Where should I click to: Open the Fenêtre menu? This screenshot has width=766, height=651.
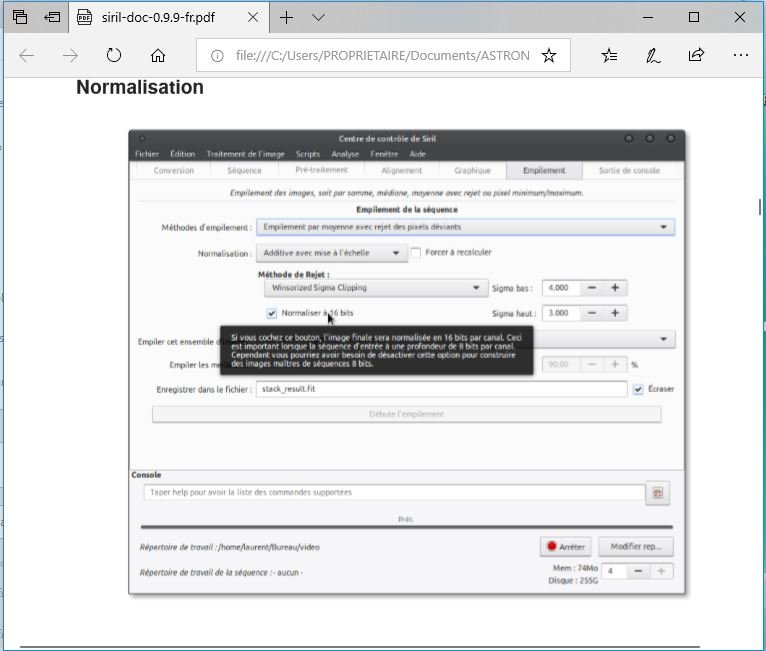pyautogui.click(x=384, y=154)
